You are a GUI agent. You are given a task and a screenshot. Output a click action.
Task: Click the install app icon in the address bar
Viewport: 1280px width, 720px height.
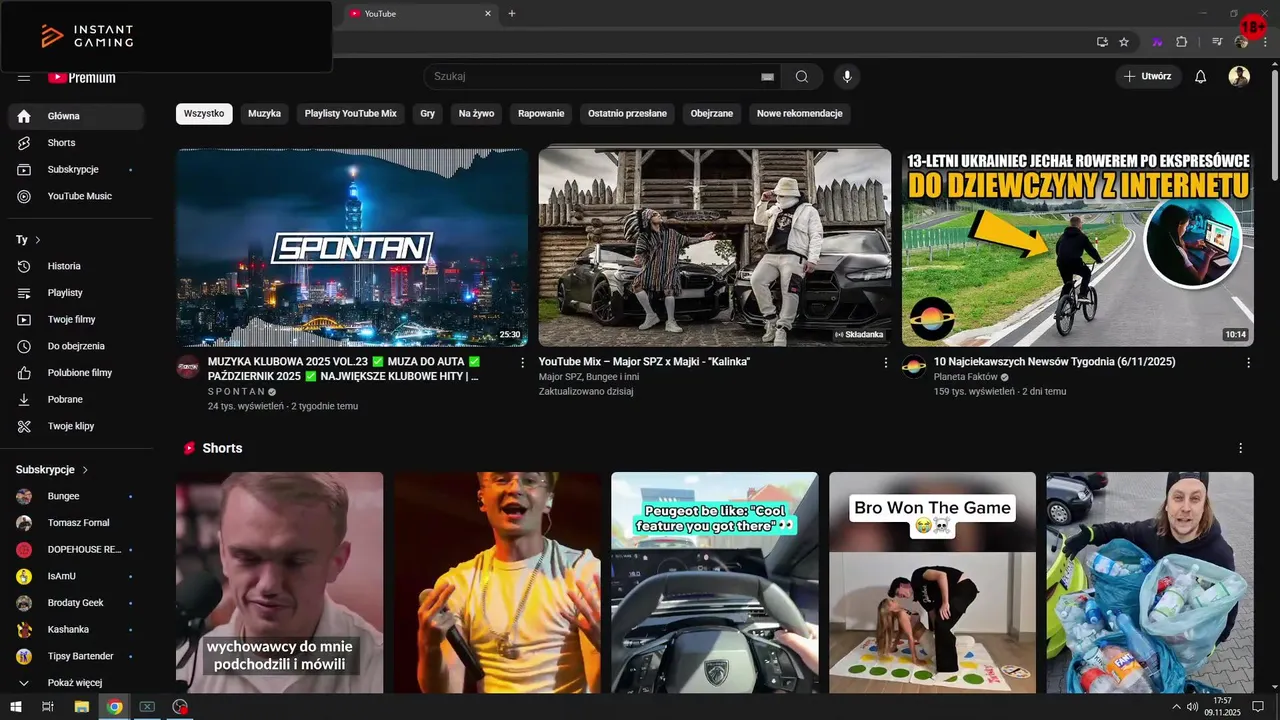pos(1102,42)
